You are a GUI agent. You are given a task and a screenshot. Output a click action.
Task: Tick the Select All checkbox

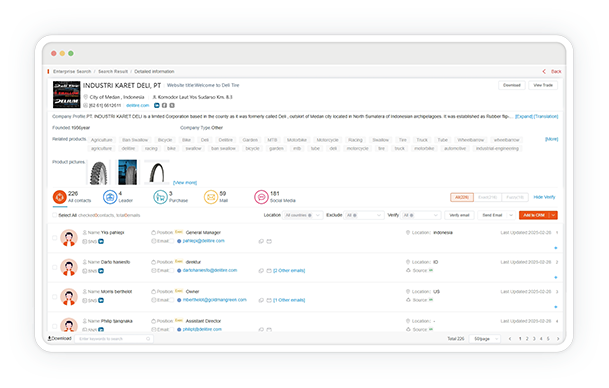pyautogui.click(x=54, y=215)
